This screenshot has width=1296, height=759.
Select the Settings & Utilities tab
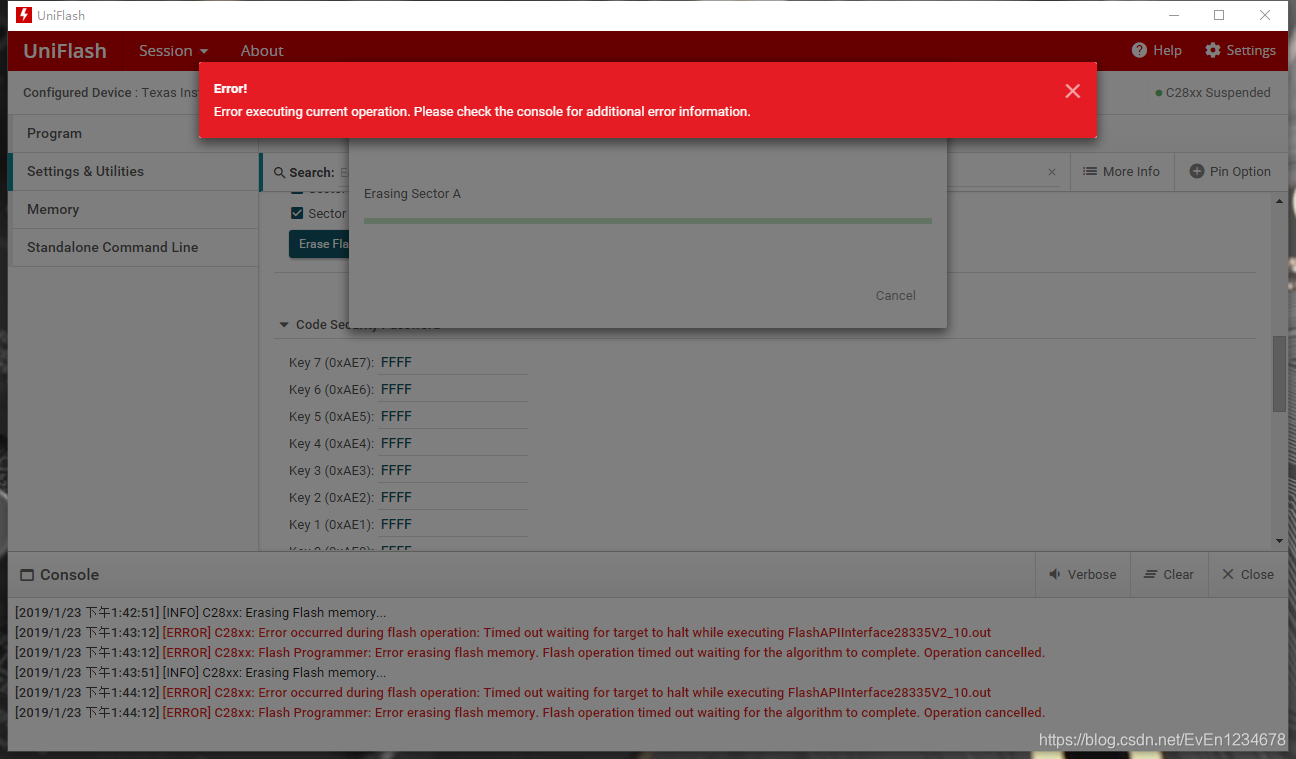pyautogui.click(x=133, y=171)
